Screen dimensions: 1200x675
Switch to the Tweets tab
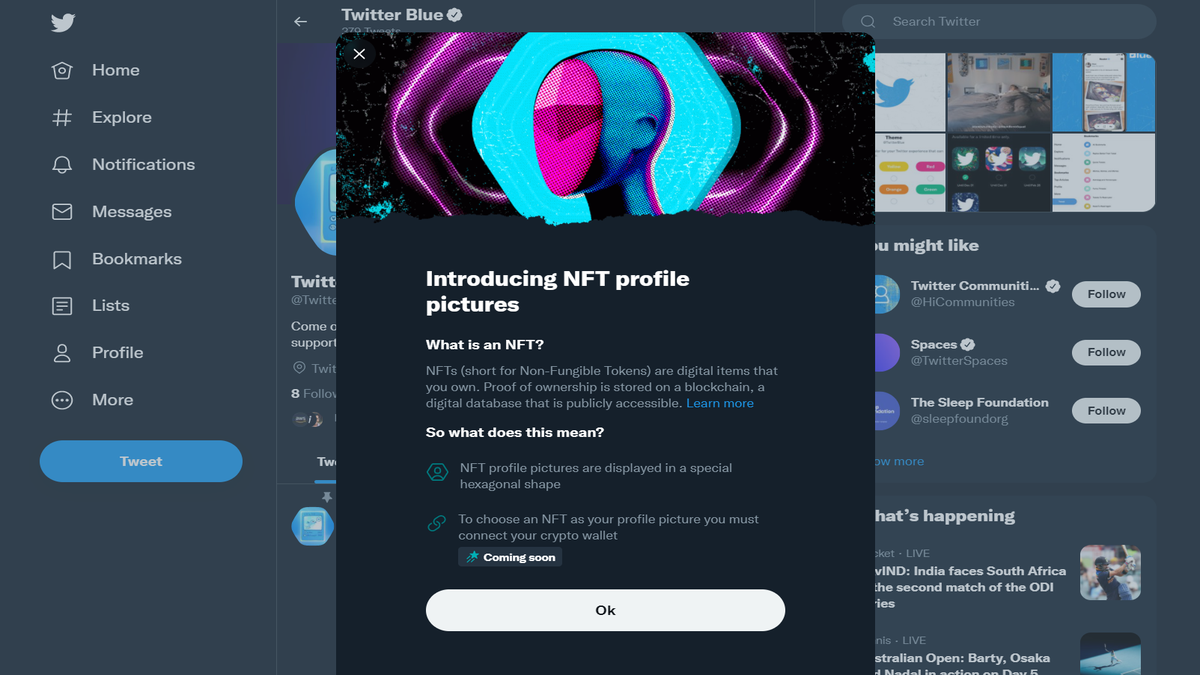click(329, 461)
